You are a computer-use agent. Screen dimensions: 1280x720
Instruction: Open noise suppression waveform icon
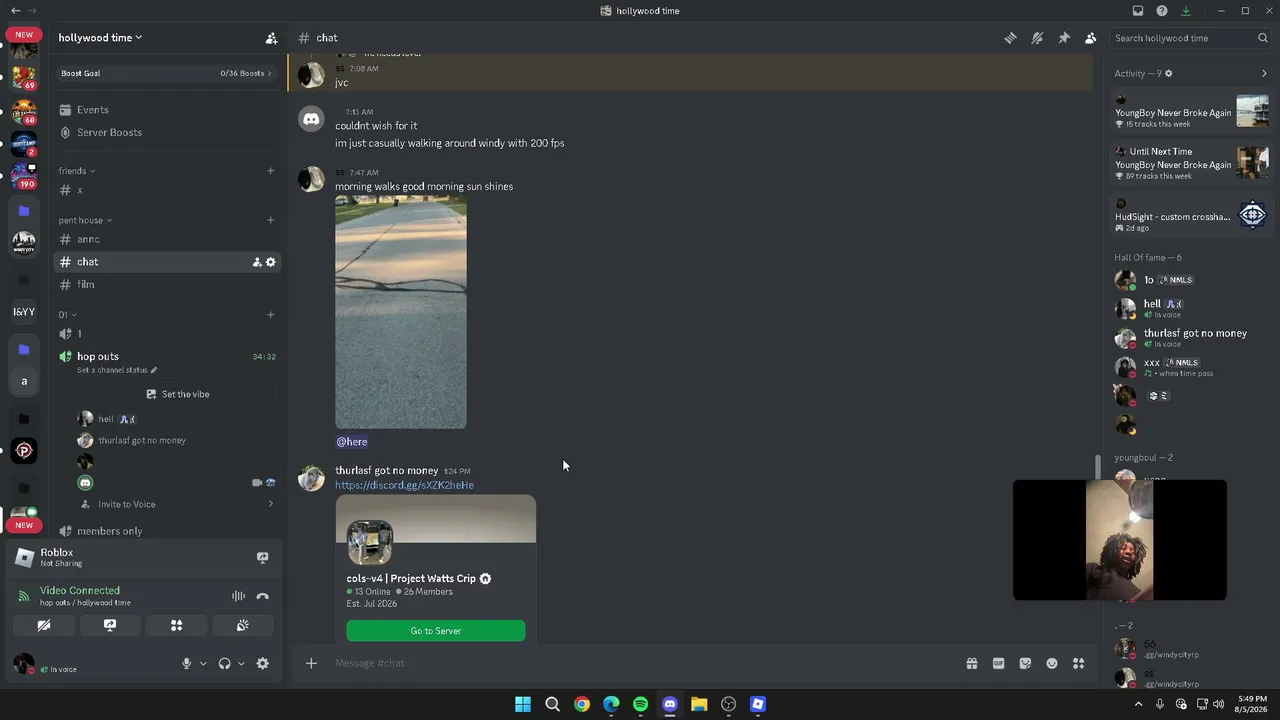[x=238, y=596]
